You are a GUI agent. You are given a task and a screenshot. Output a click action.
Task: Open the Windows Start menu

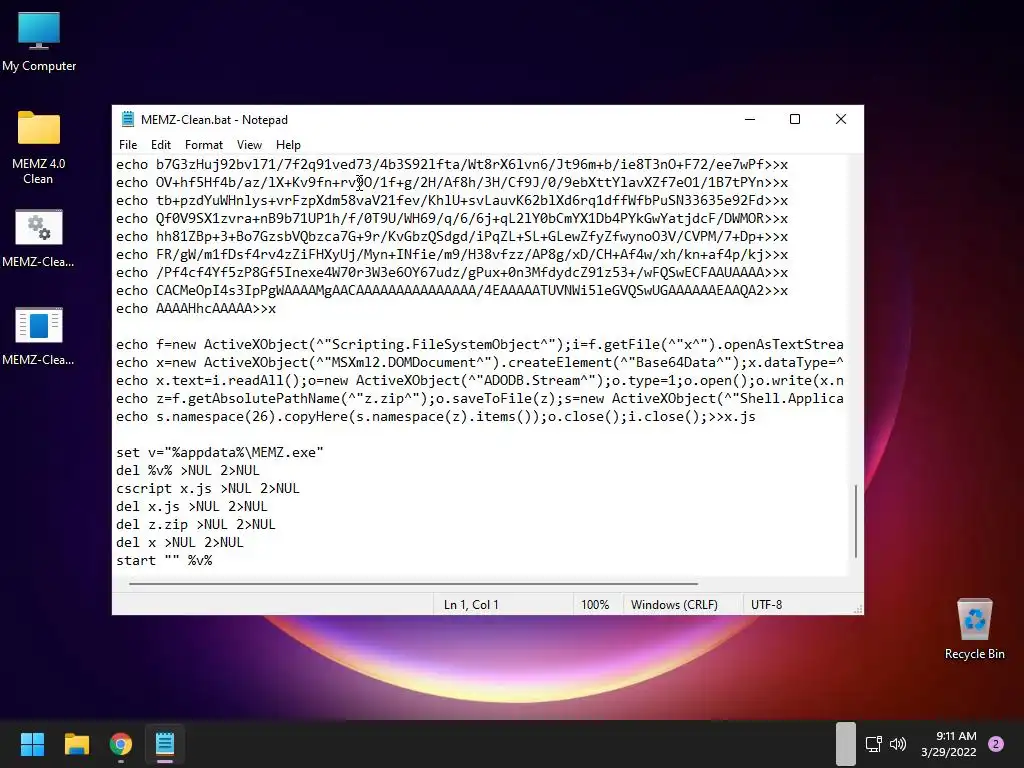click(32, 744)
